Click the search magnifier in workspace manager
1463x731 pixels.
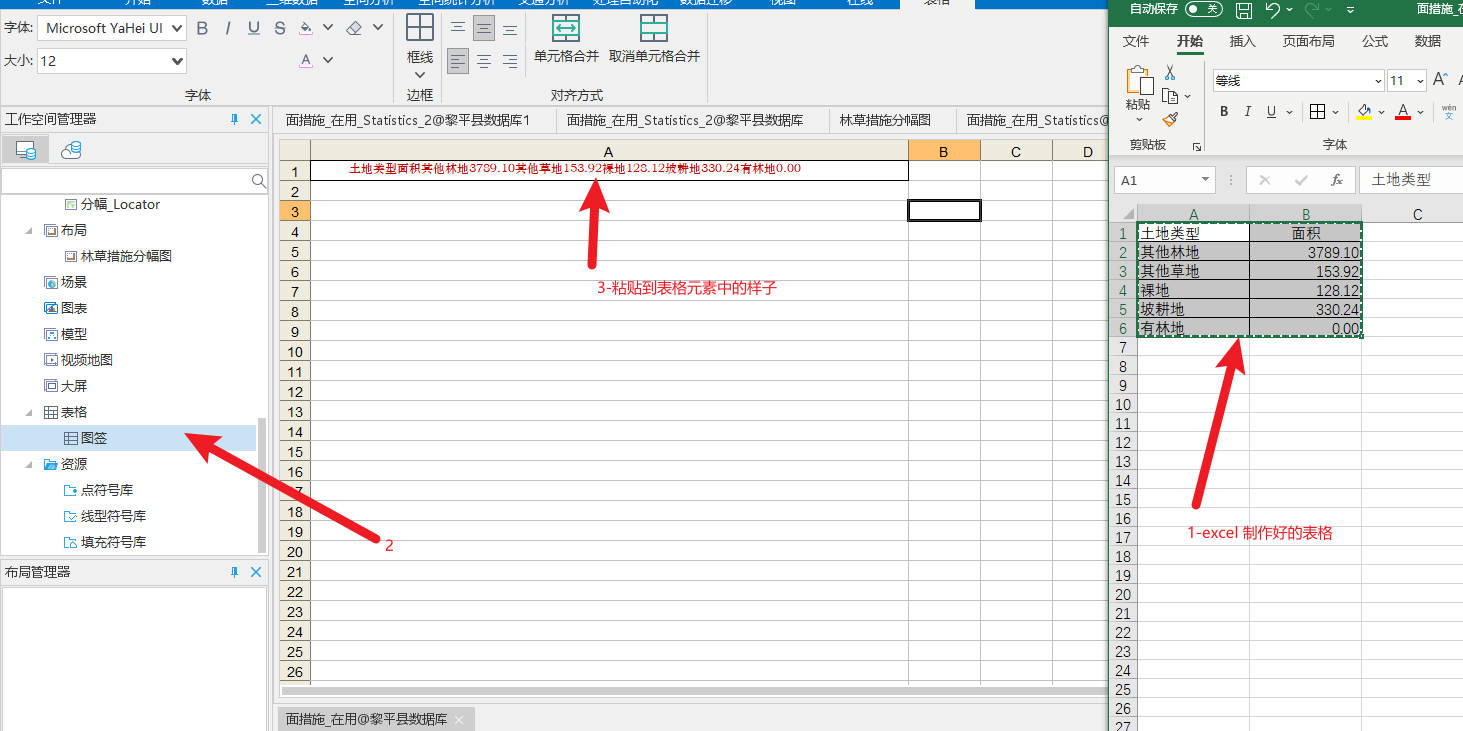coord(258,181)
